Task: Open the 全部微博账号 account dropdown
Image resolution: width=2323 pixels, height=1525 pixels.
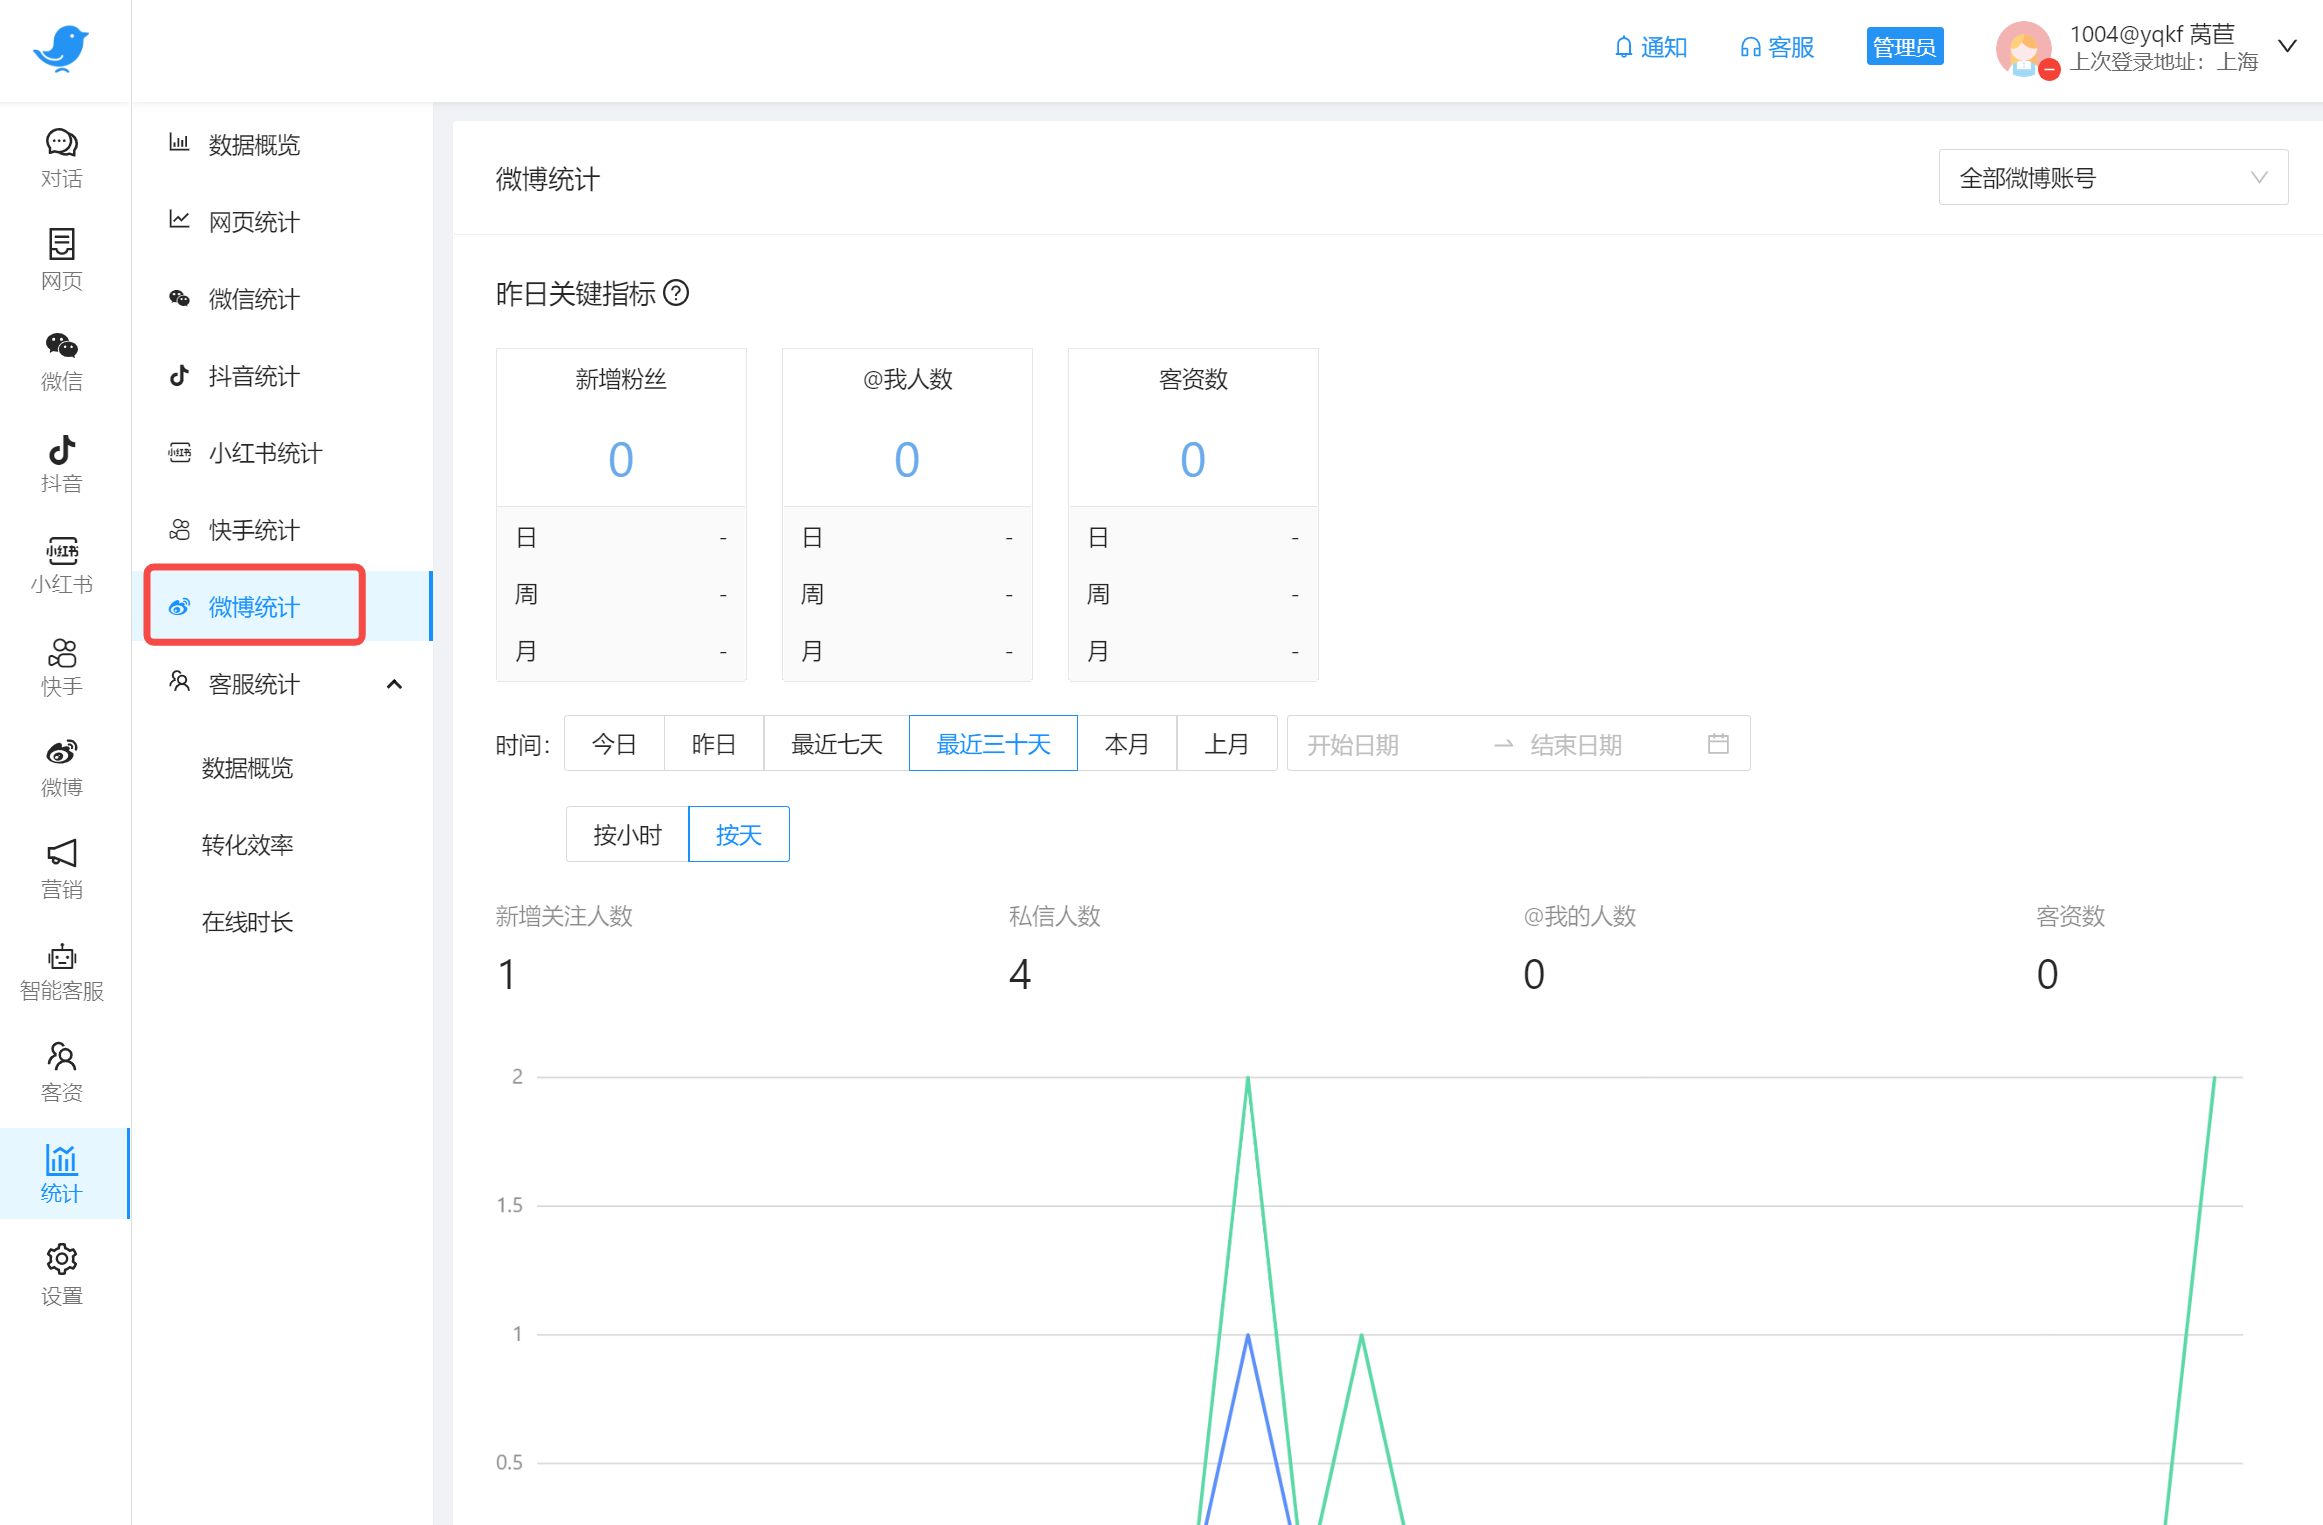Action: click(x=2113, y=177)
